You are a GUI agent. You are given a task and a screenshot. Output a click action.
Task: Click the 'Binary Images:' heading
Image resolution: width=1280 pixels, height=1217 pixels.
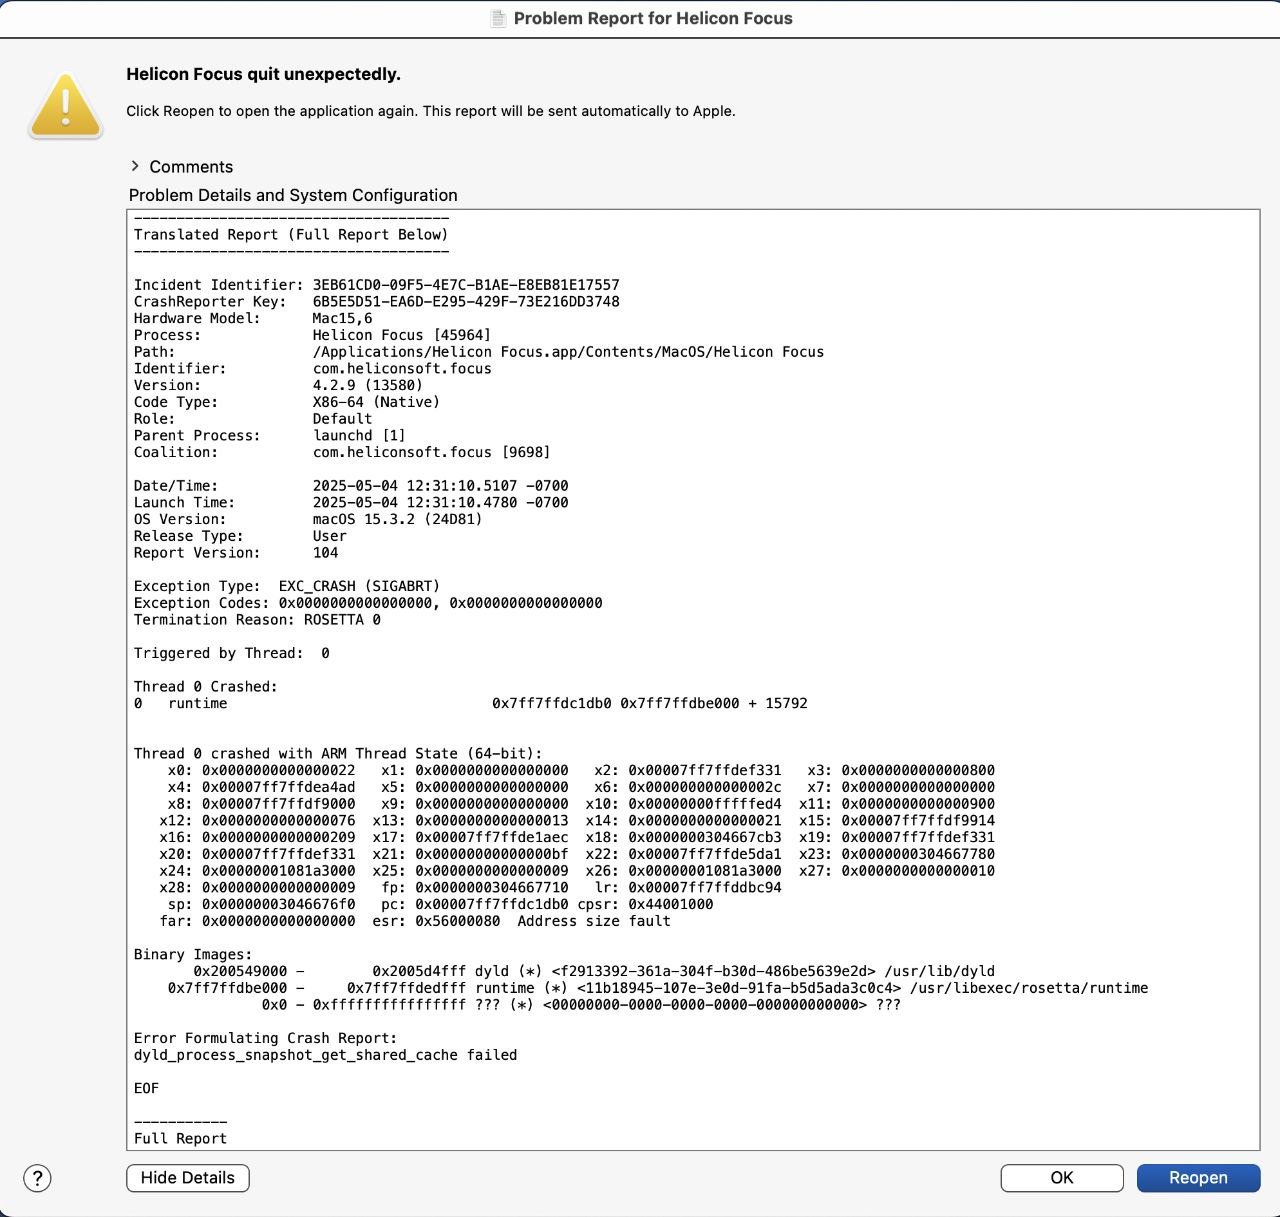(193, 955)
